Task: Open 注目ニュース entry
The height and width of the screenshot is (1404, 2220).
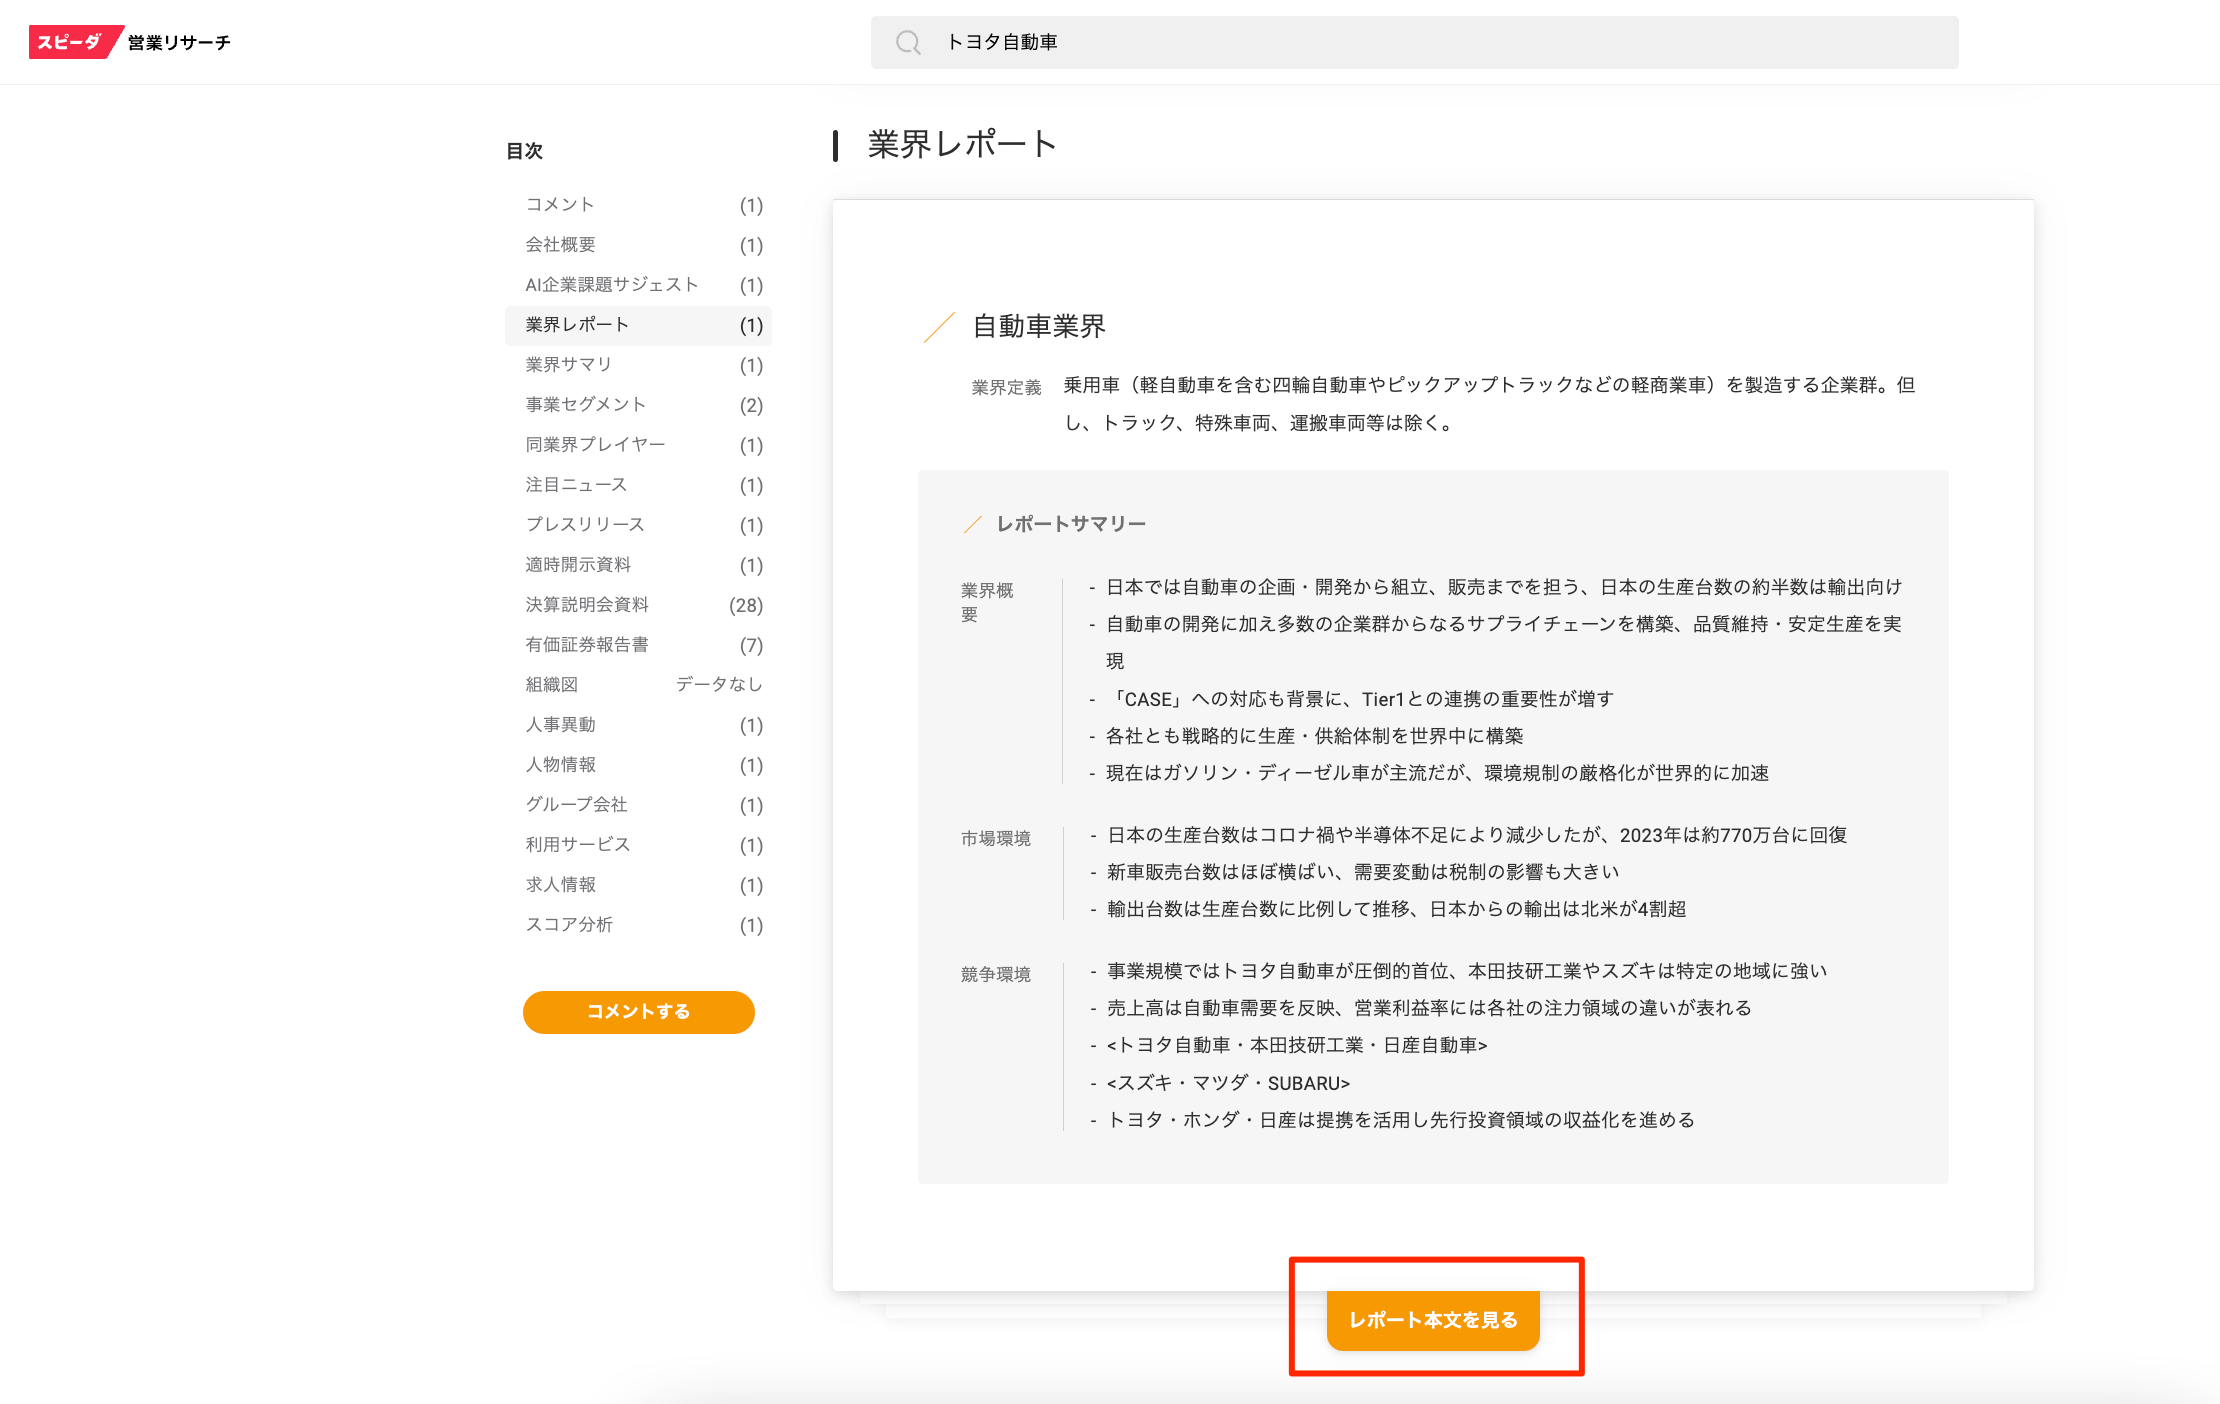Action: [x=576, y=485]
